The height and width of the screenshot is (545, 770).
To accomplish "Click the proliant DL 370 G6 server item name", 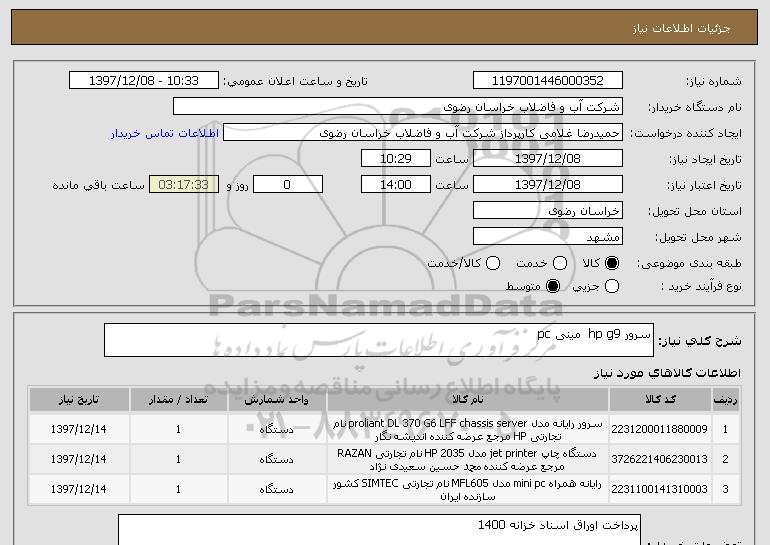I will 468,430.
